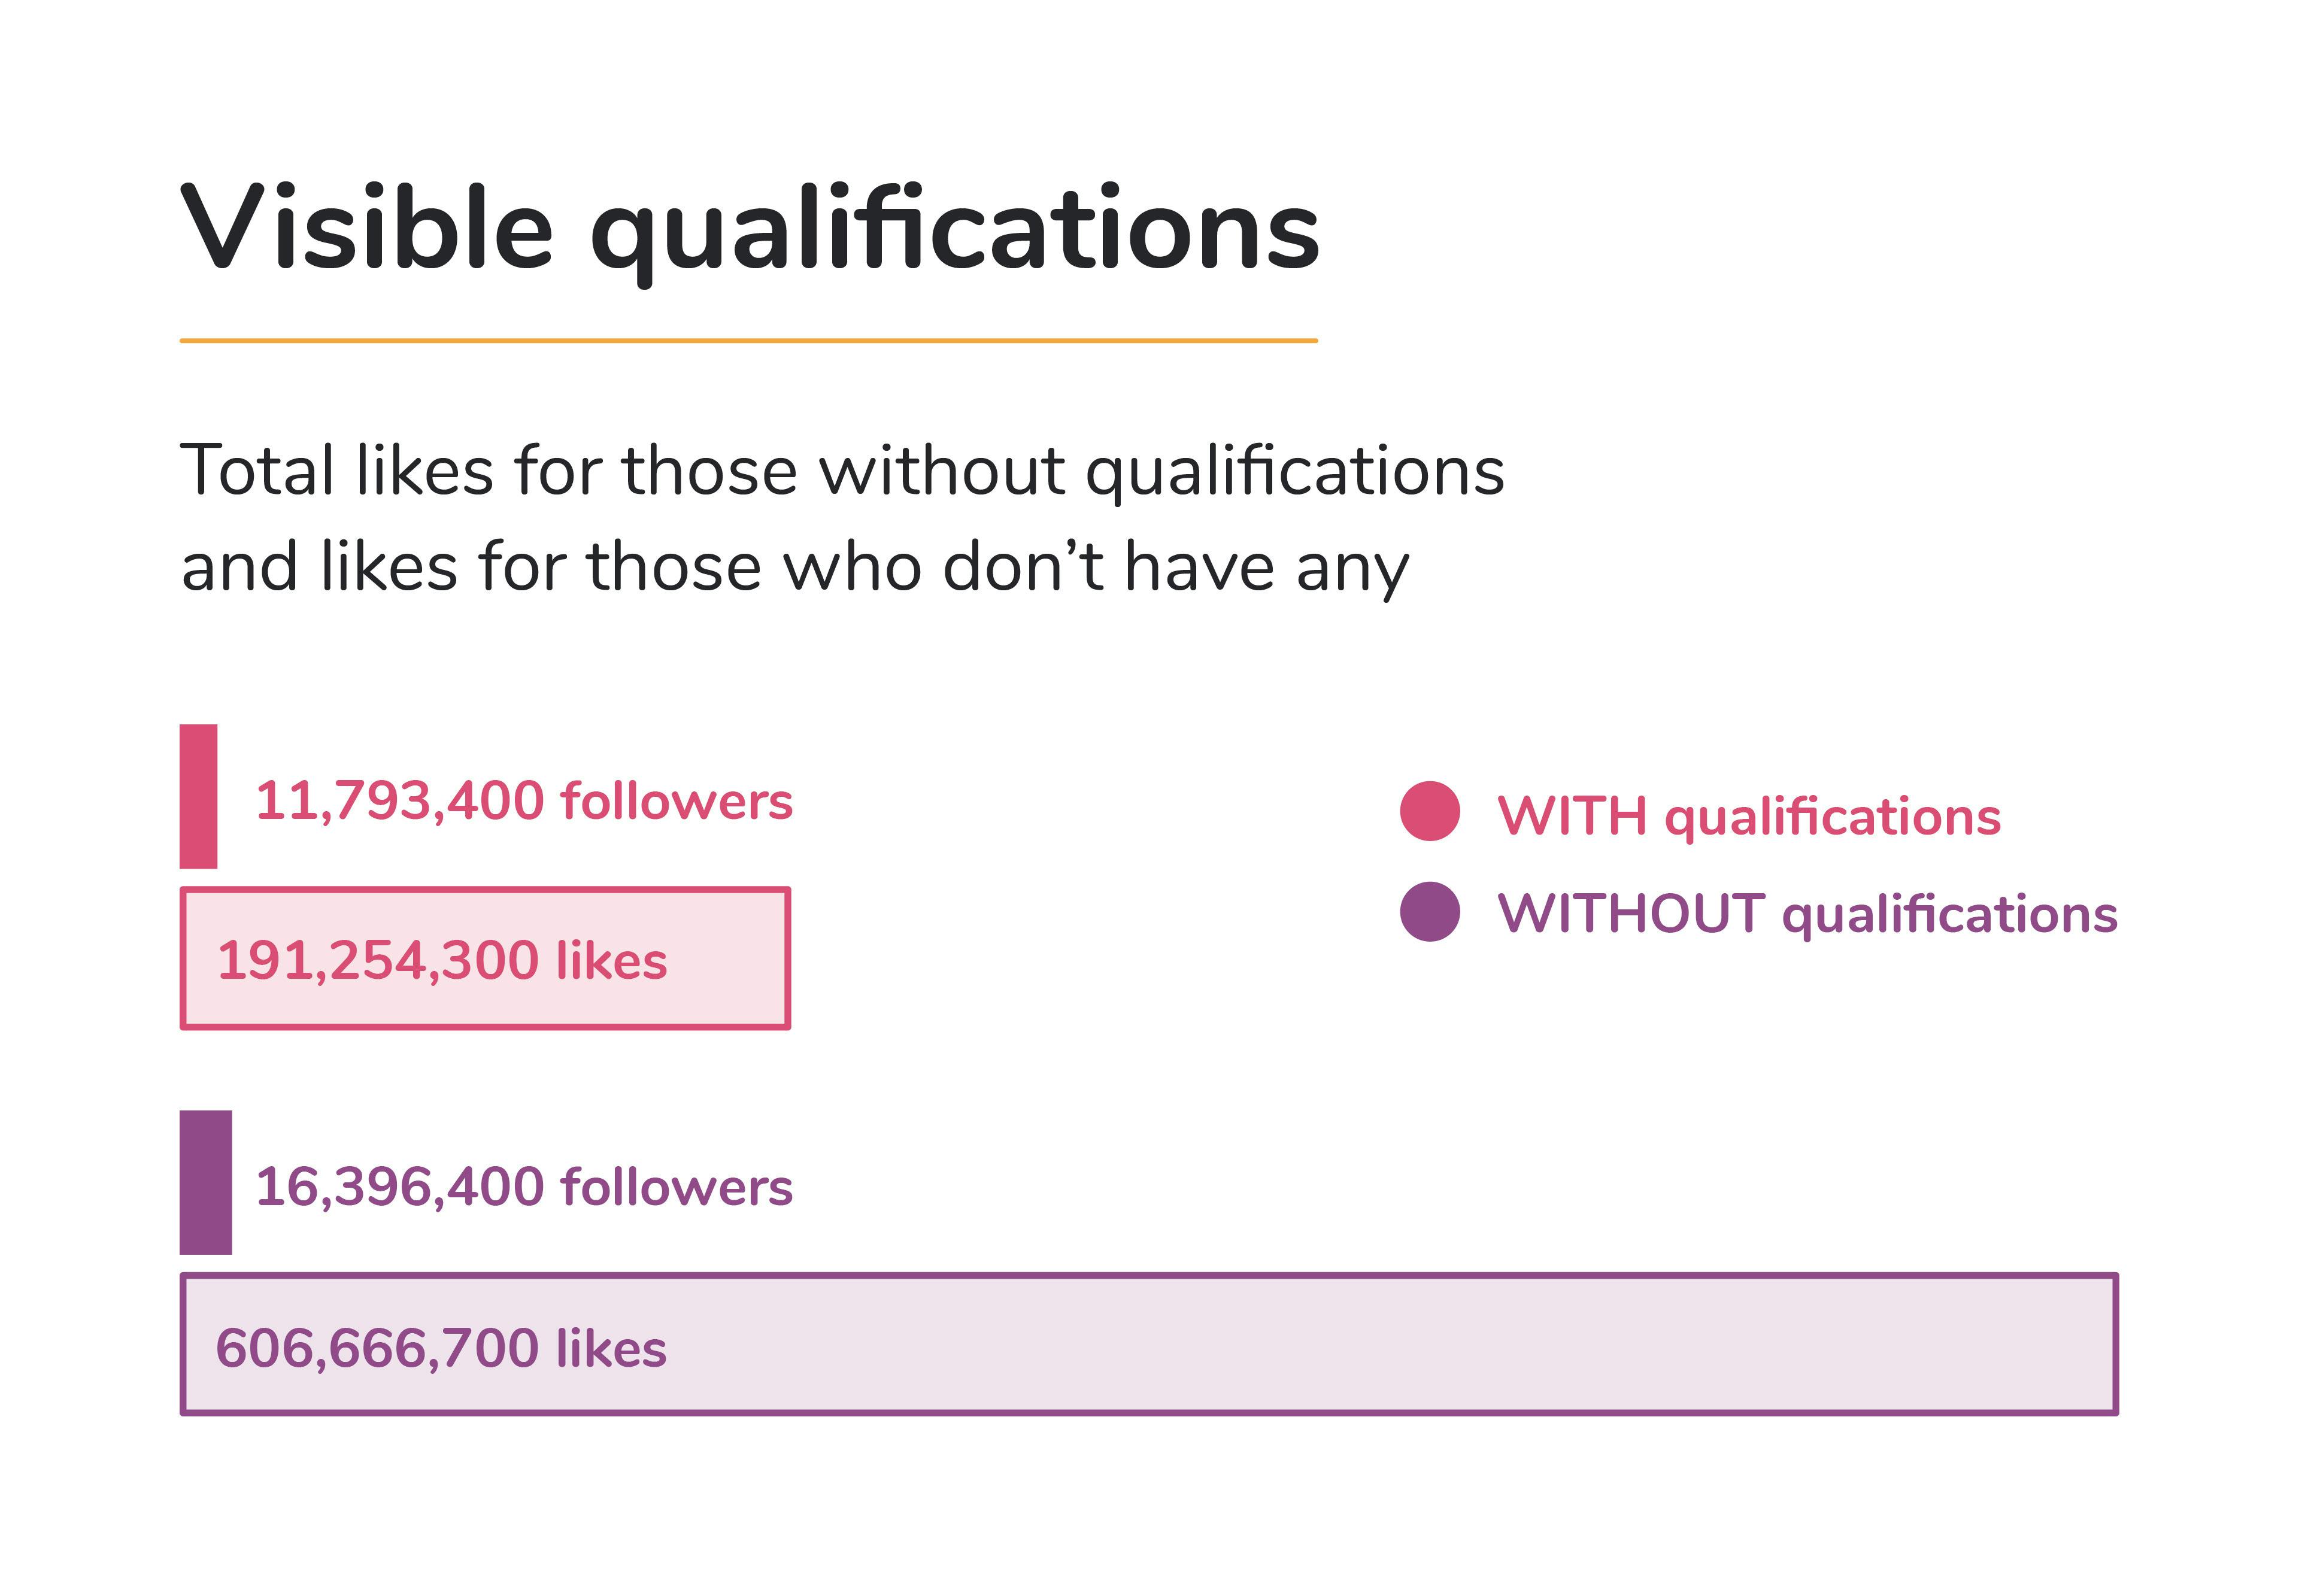The image size is (2299, 1596).
Task: Click the purple legend dot
Action: (x=1429, y=911)
